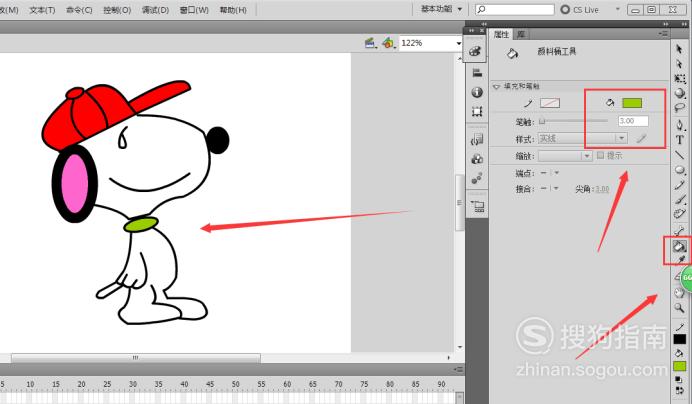Open the 窗口(W) menu
The height and width of the screenshot is (404, 692).
(194, 10)
